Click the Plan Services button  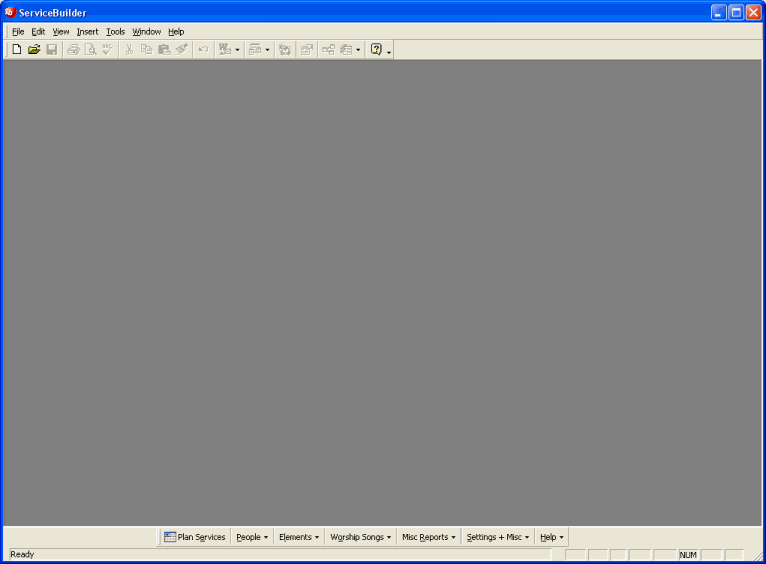click(x=195, y=537)
